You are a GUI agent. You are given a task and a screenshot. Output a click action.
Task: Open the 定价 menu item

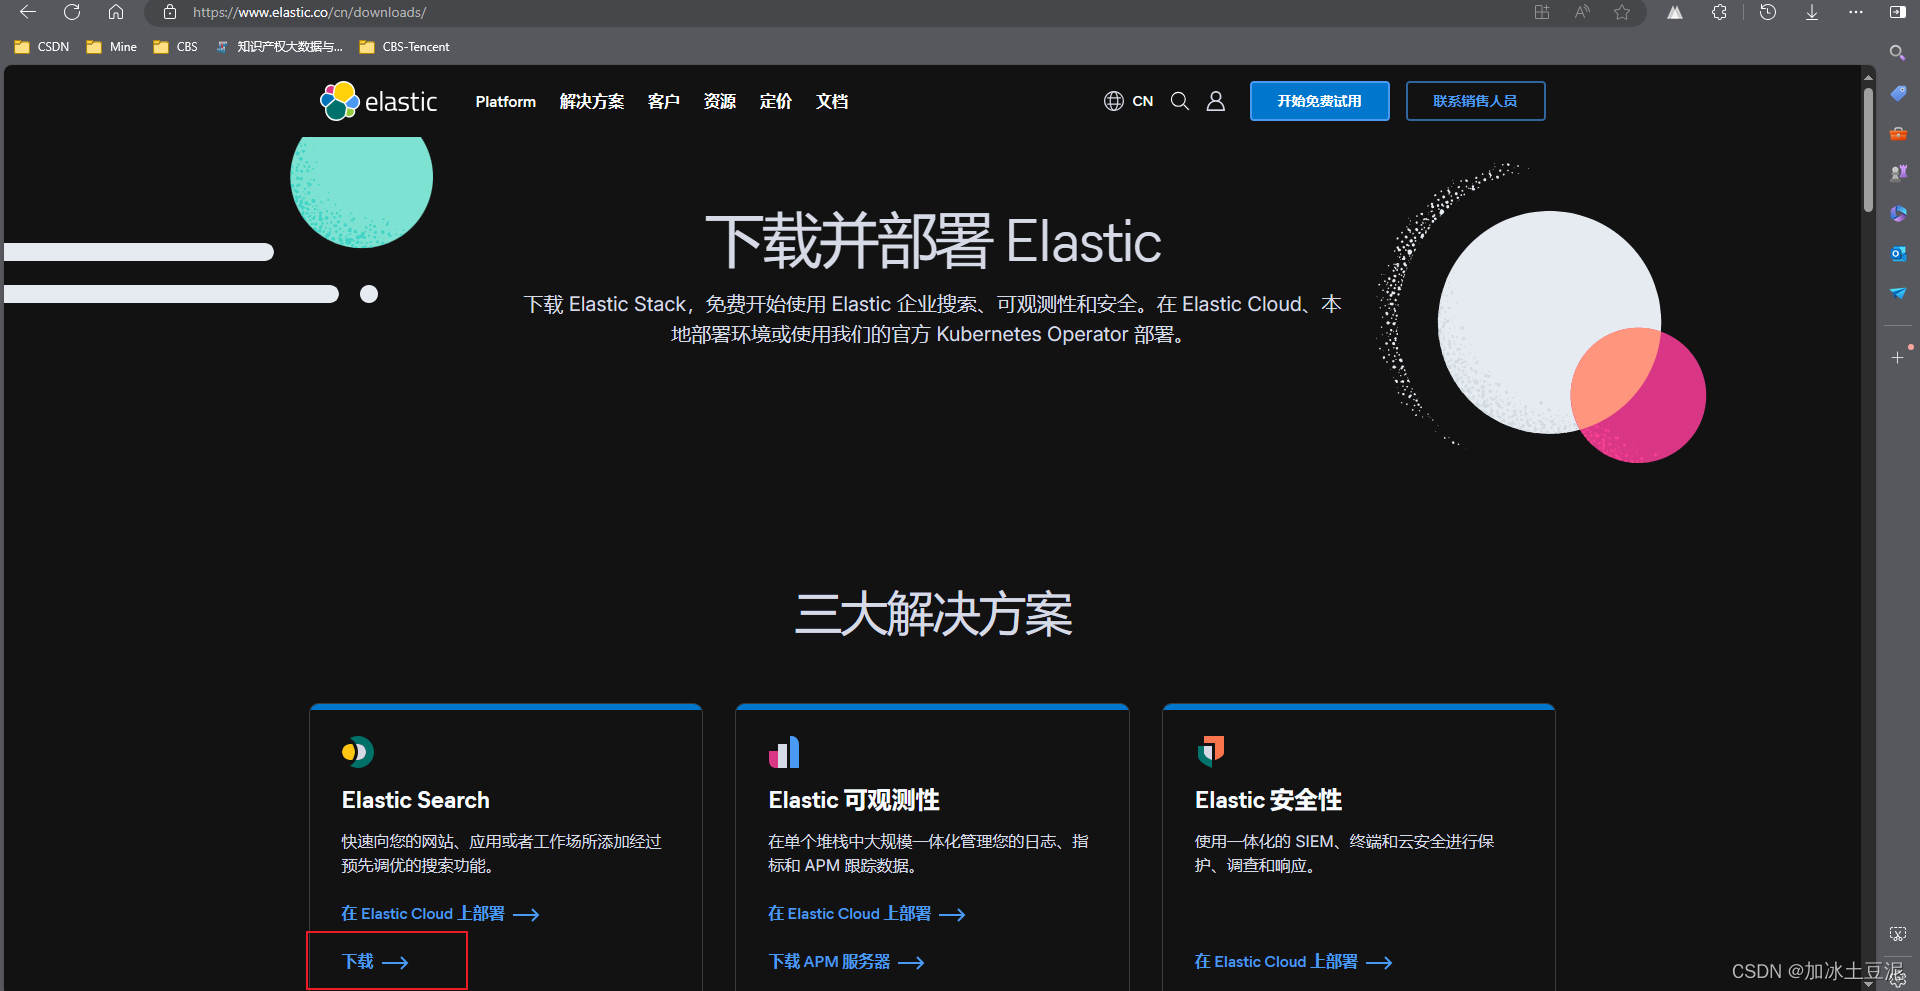(776, 101)
